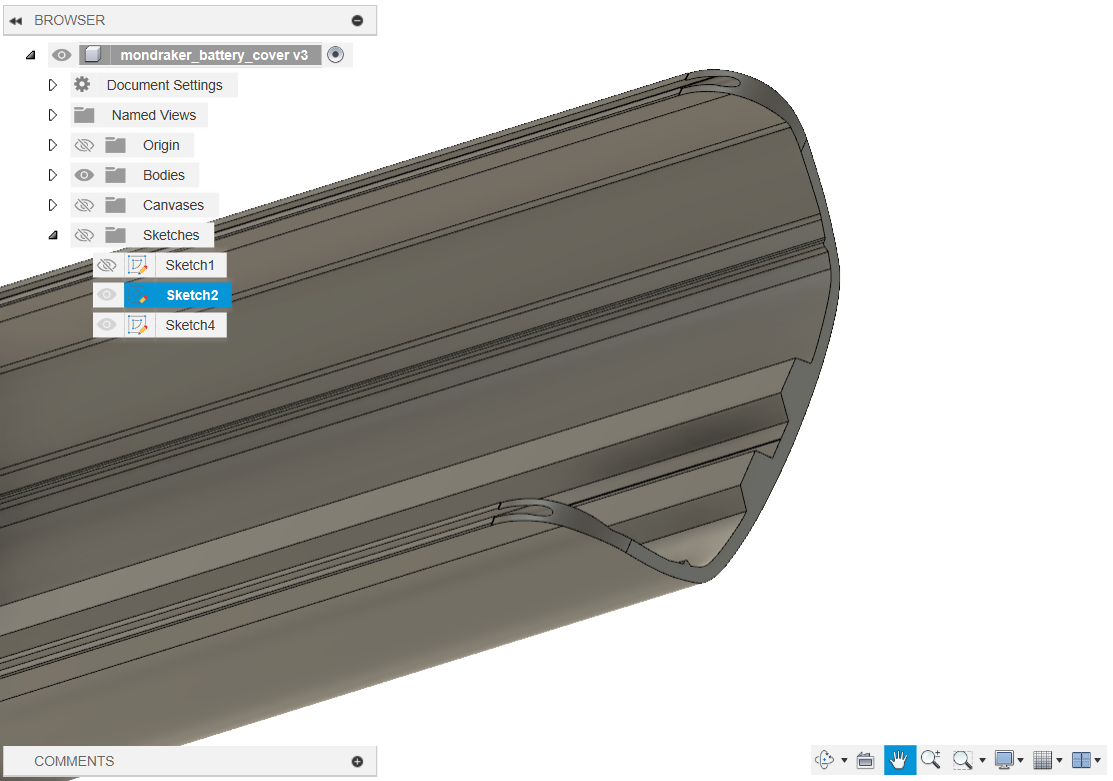Expand the Document Settings node
This screenshot has width=1113, height=781.
pos(53,85)
